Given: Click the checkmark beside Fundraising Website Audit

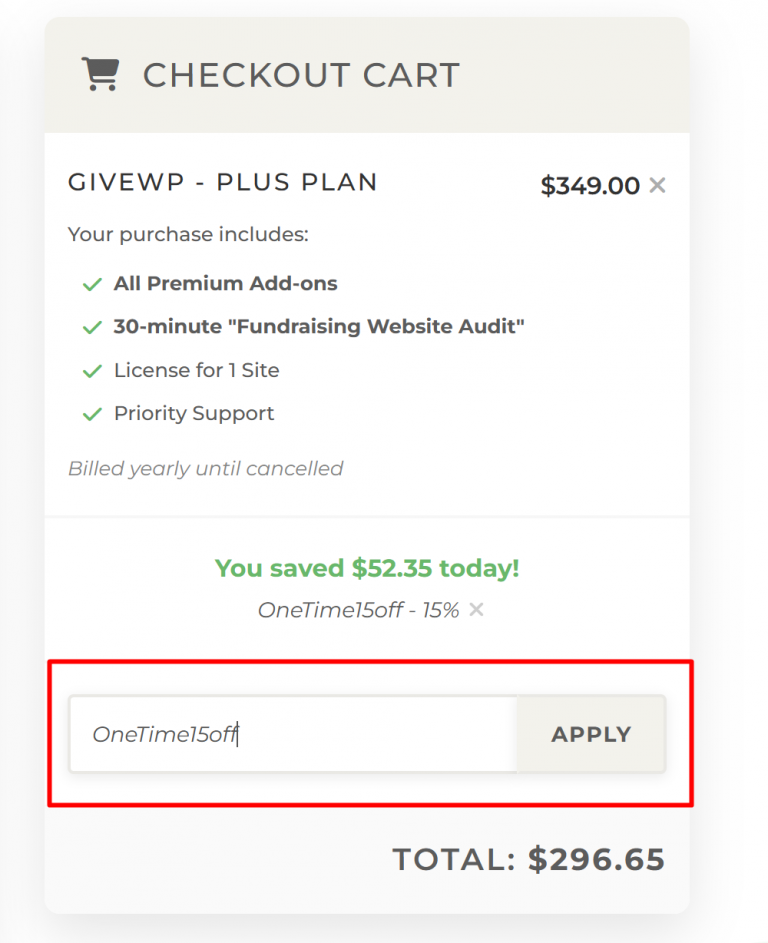Looking at the screenshot, I should click(x=92, y=327).
